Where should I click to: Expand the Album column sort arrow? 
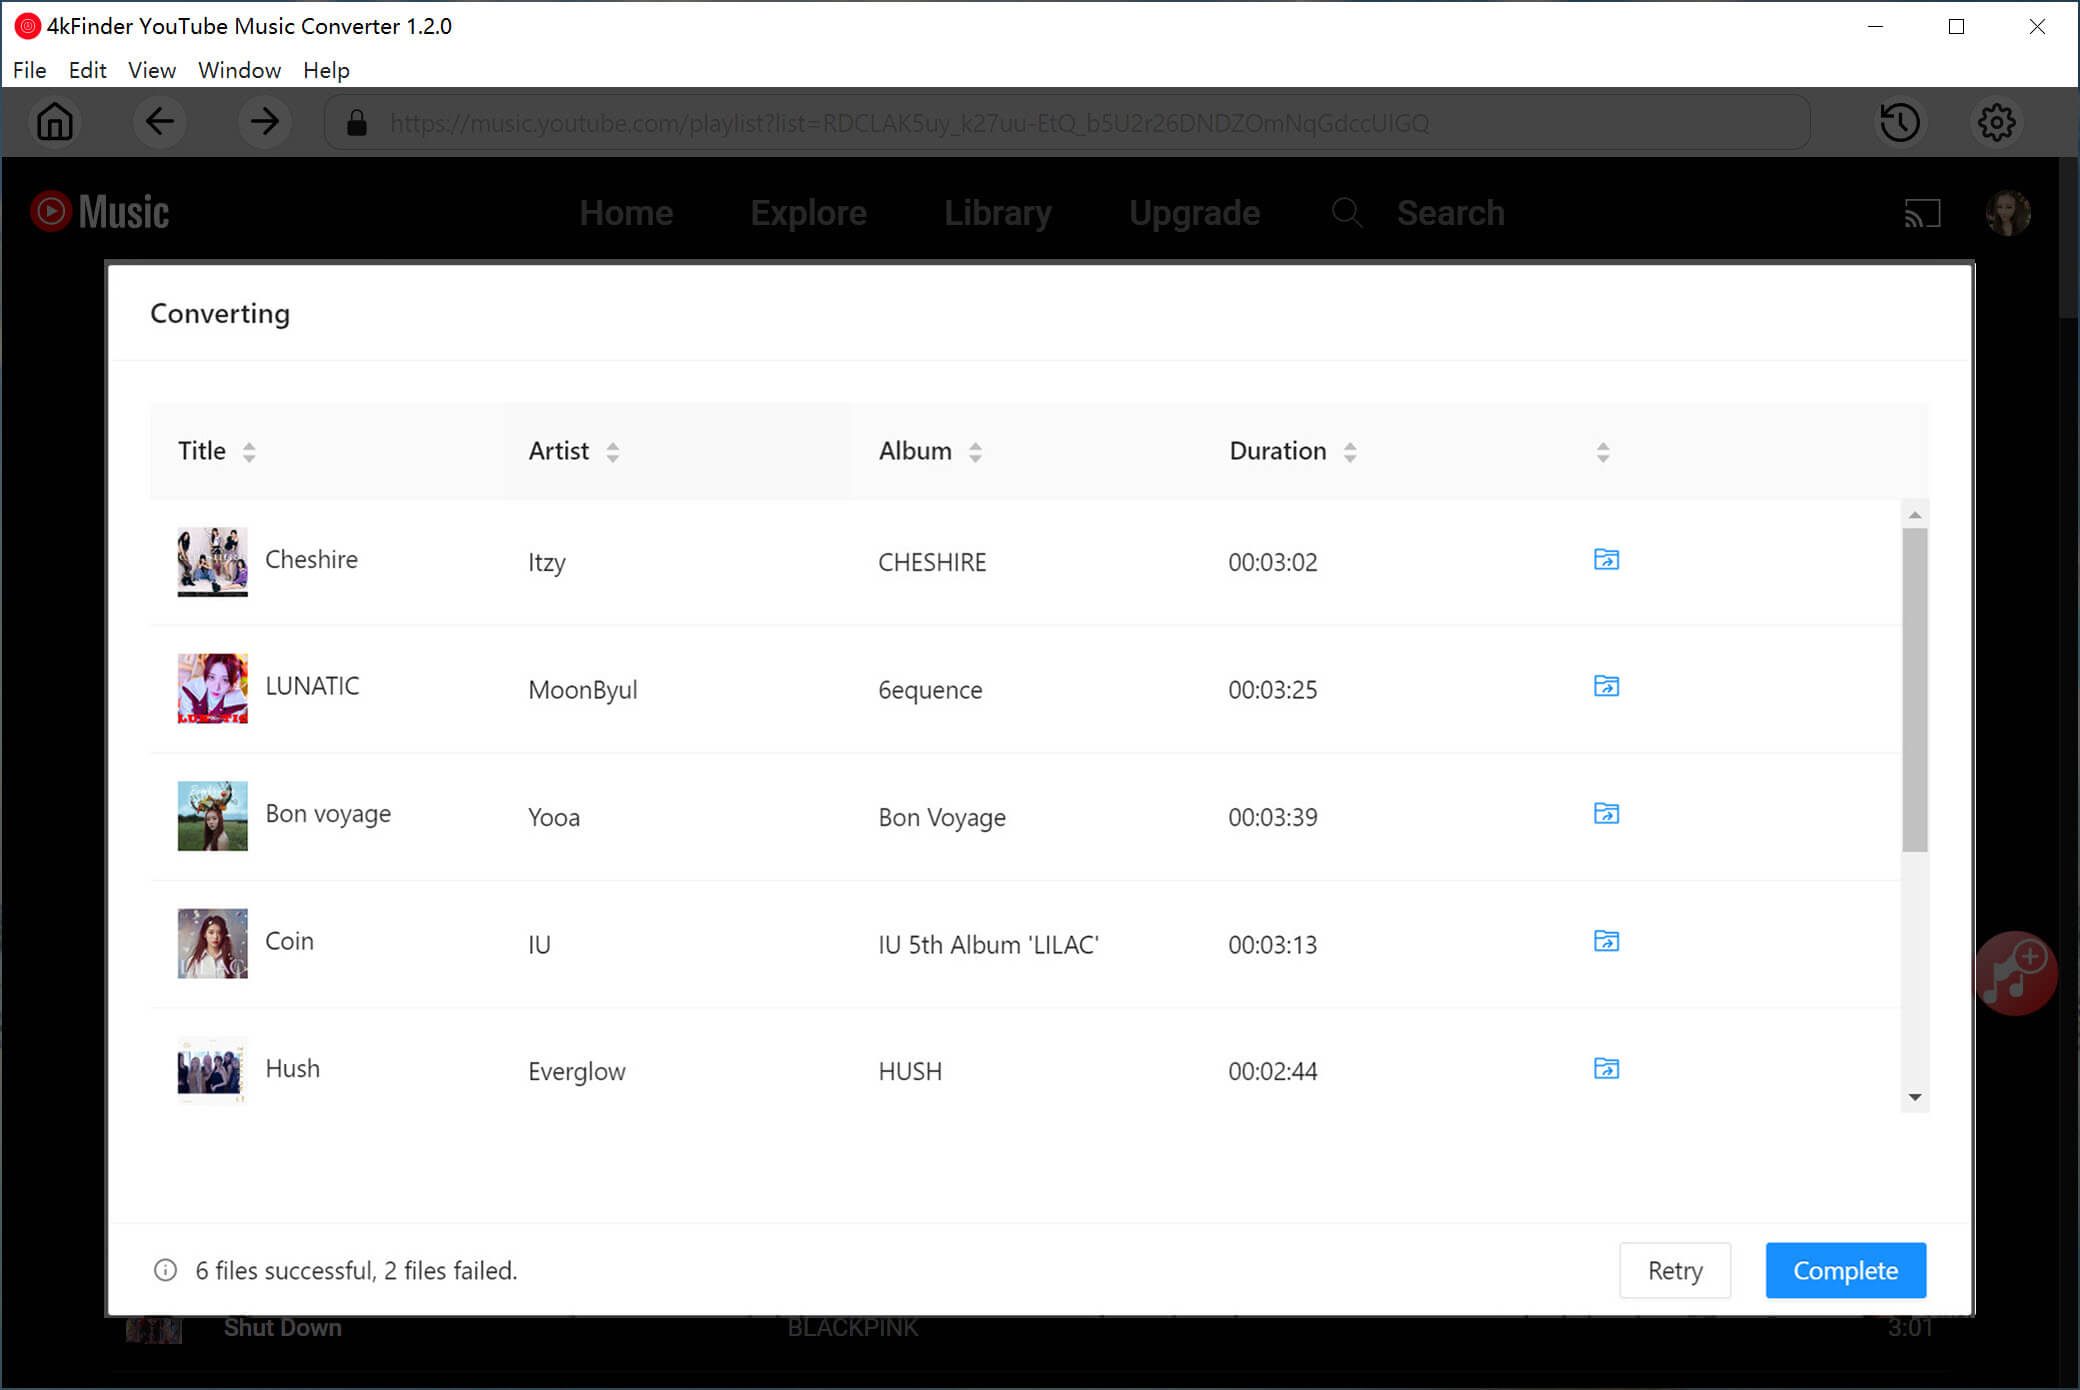974,451
